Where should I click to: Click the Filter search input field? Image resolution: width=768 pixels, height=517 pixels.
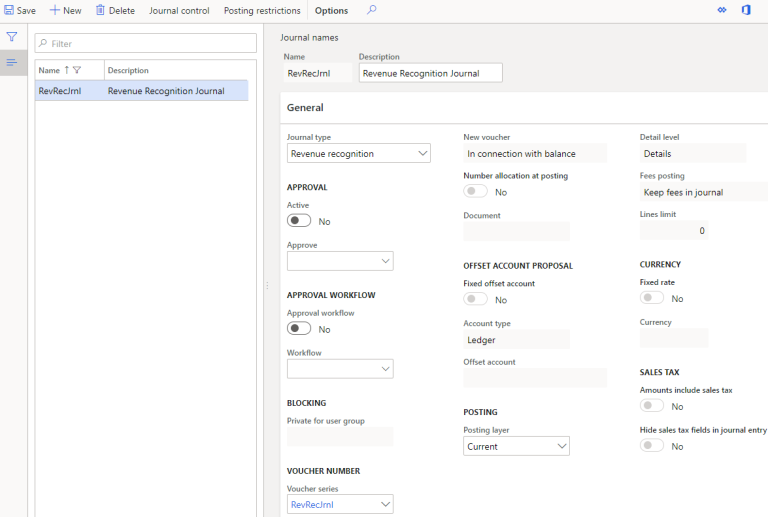pos(150,44)
